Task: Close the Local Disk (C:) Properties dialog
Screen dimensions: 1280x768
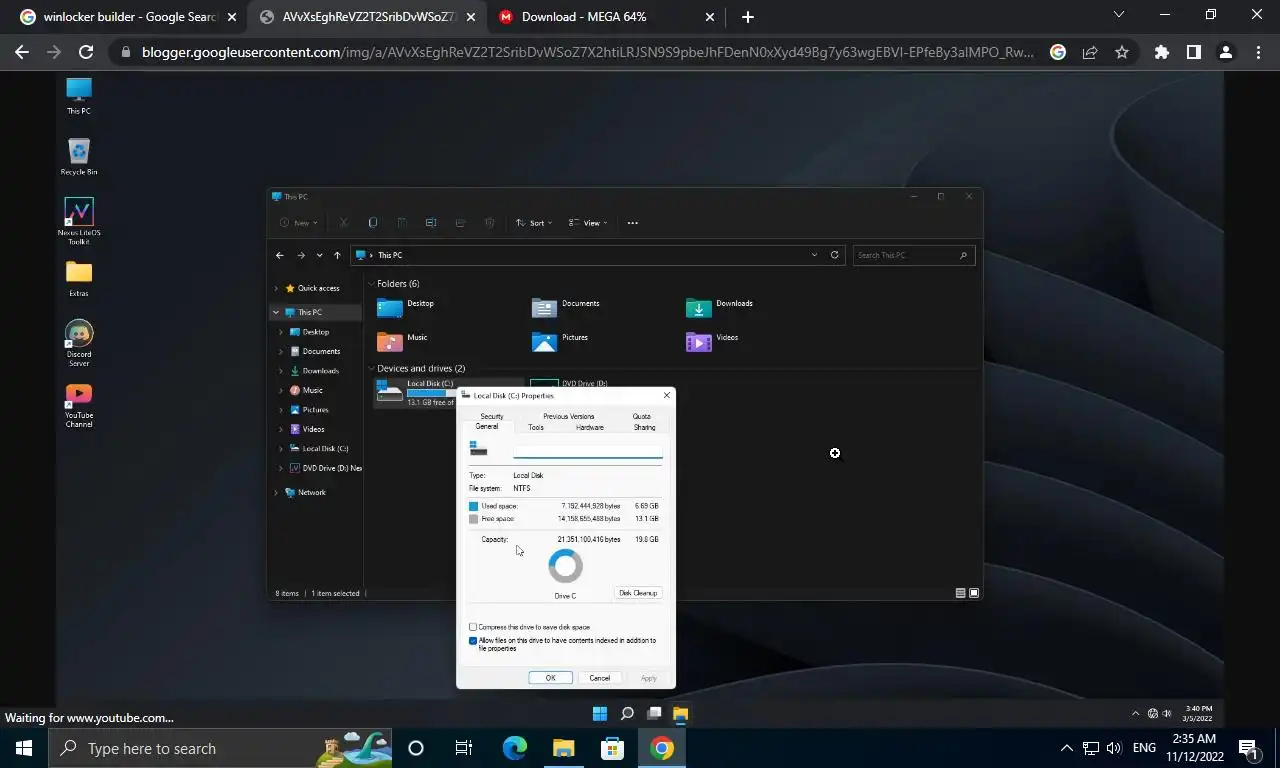Action: click(x=667, y=396)
